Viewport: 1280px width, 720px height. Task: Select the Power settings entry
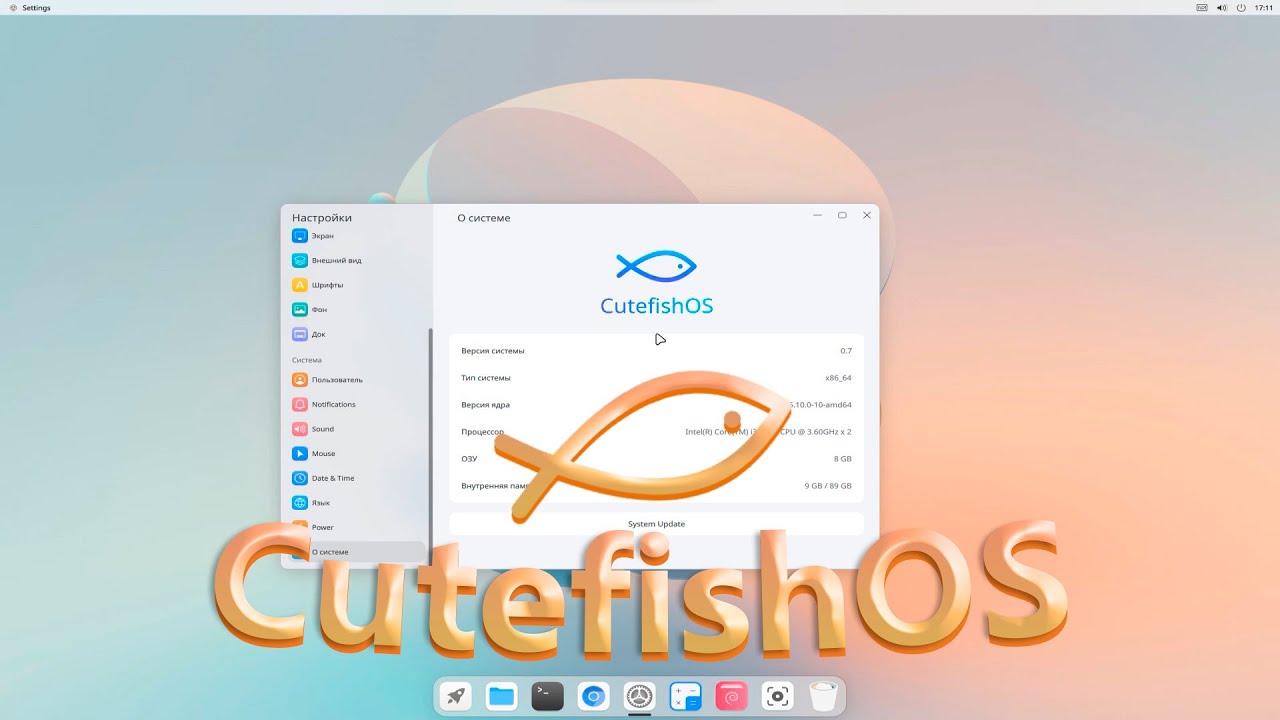358,527
